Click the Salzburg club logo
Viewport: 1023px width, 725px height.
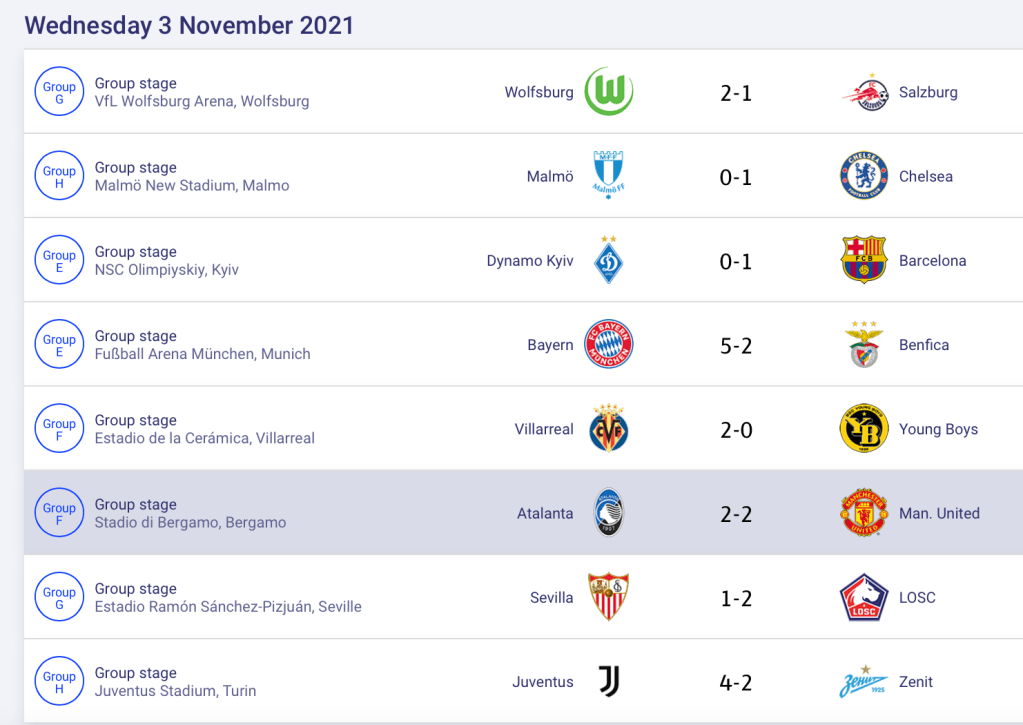864,93
